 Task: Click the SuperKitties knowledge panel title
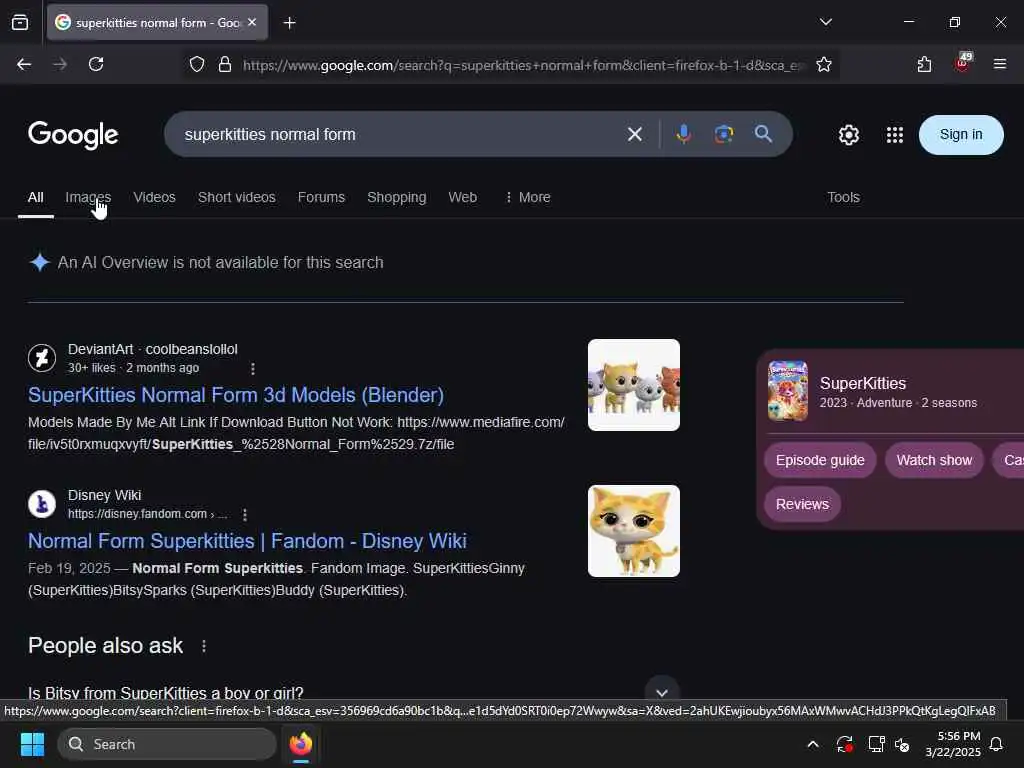[x=863, y=383]
